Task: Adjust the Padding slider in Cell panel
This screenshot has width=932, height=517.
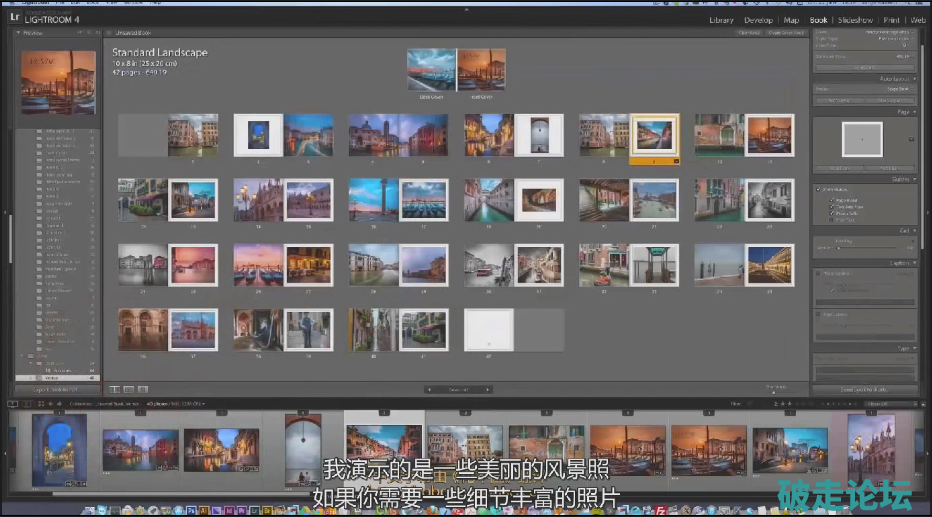Action: (840, 247)
